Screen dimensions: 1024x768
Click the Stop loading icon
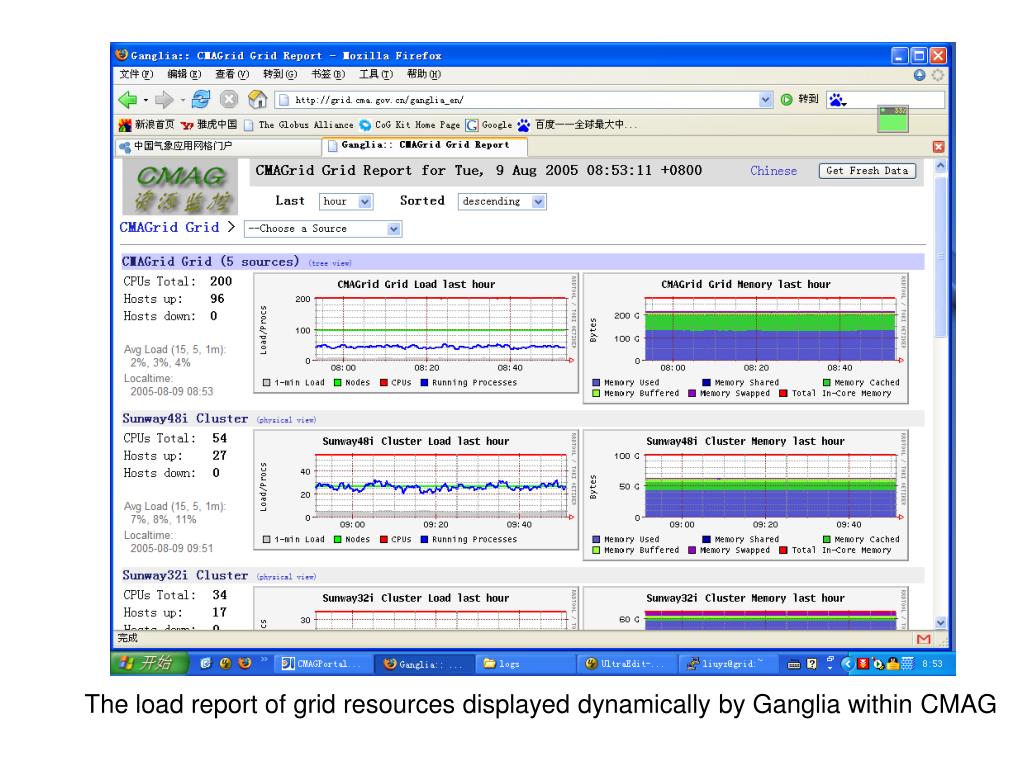coord(229,99)
